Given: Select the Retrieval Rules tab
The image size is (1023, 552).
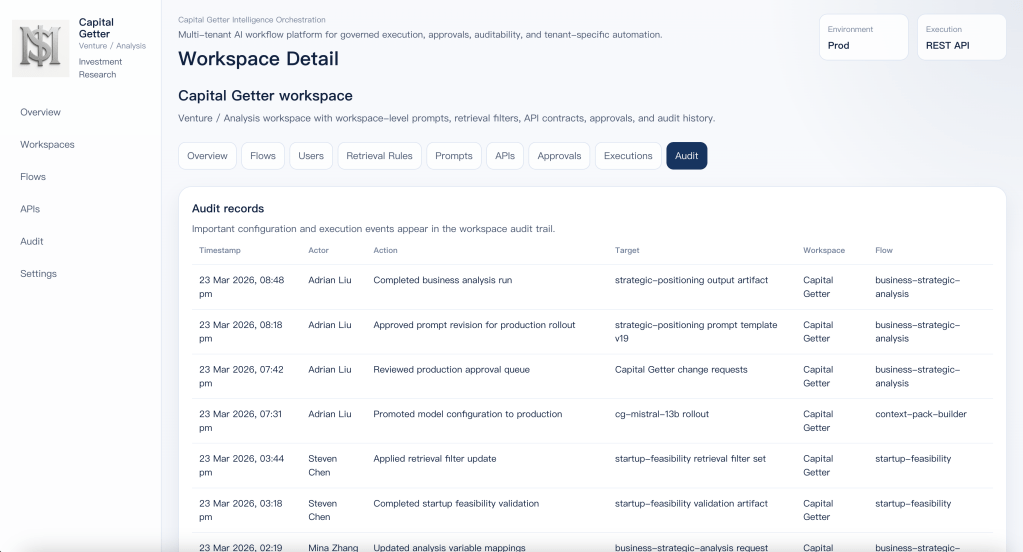Looking at the screenshot, I should (379, 156).
